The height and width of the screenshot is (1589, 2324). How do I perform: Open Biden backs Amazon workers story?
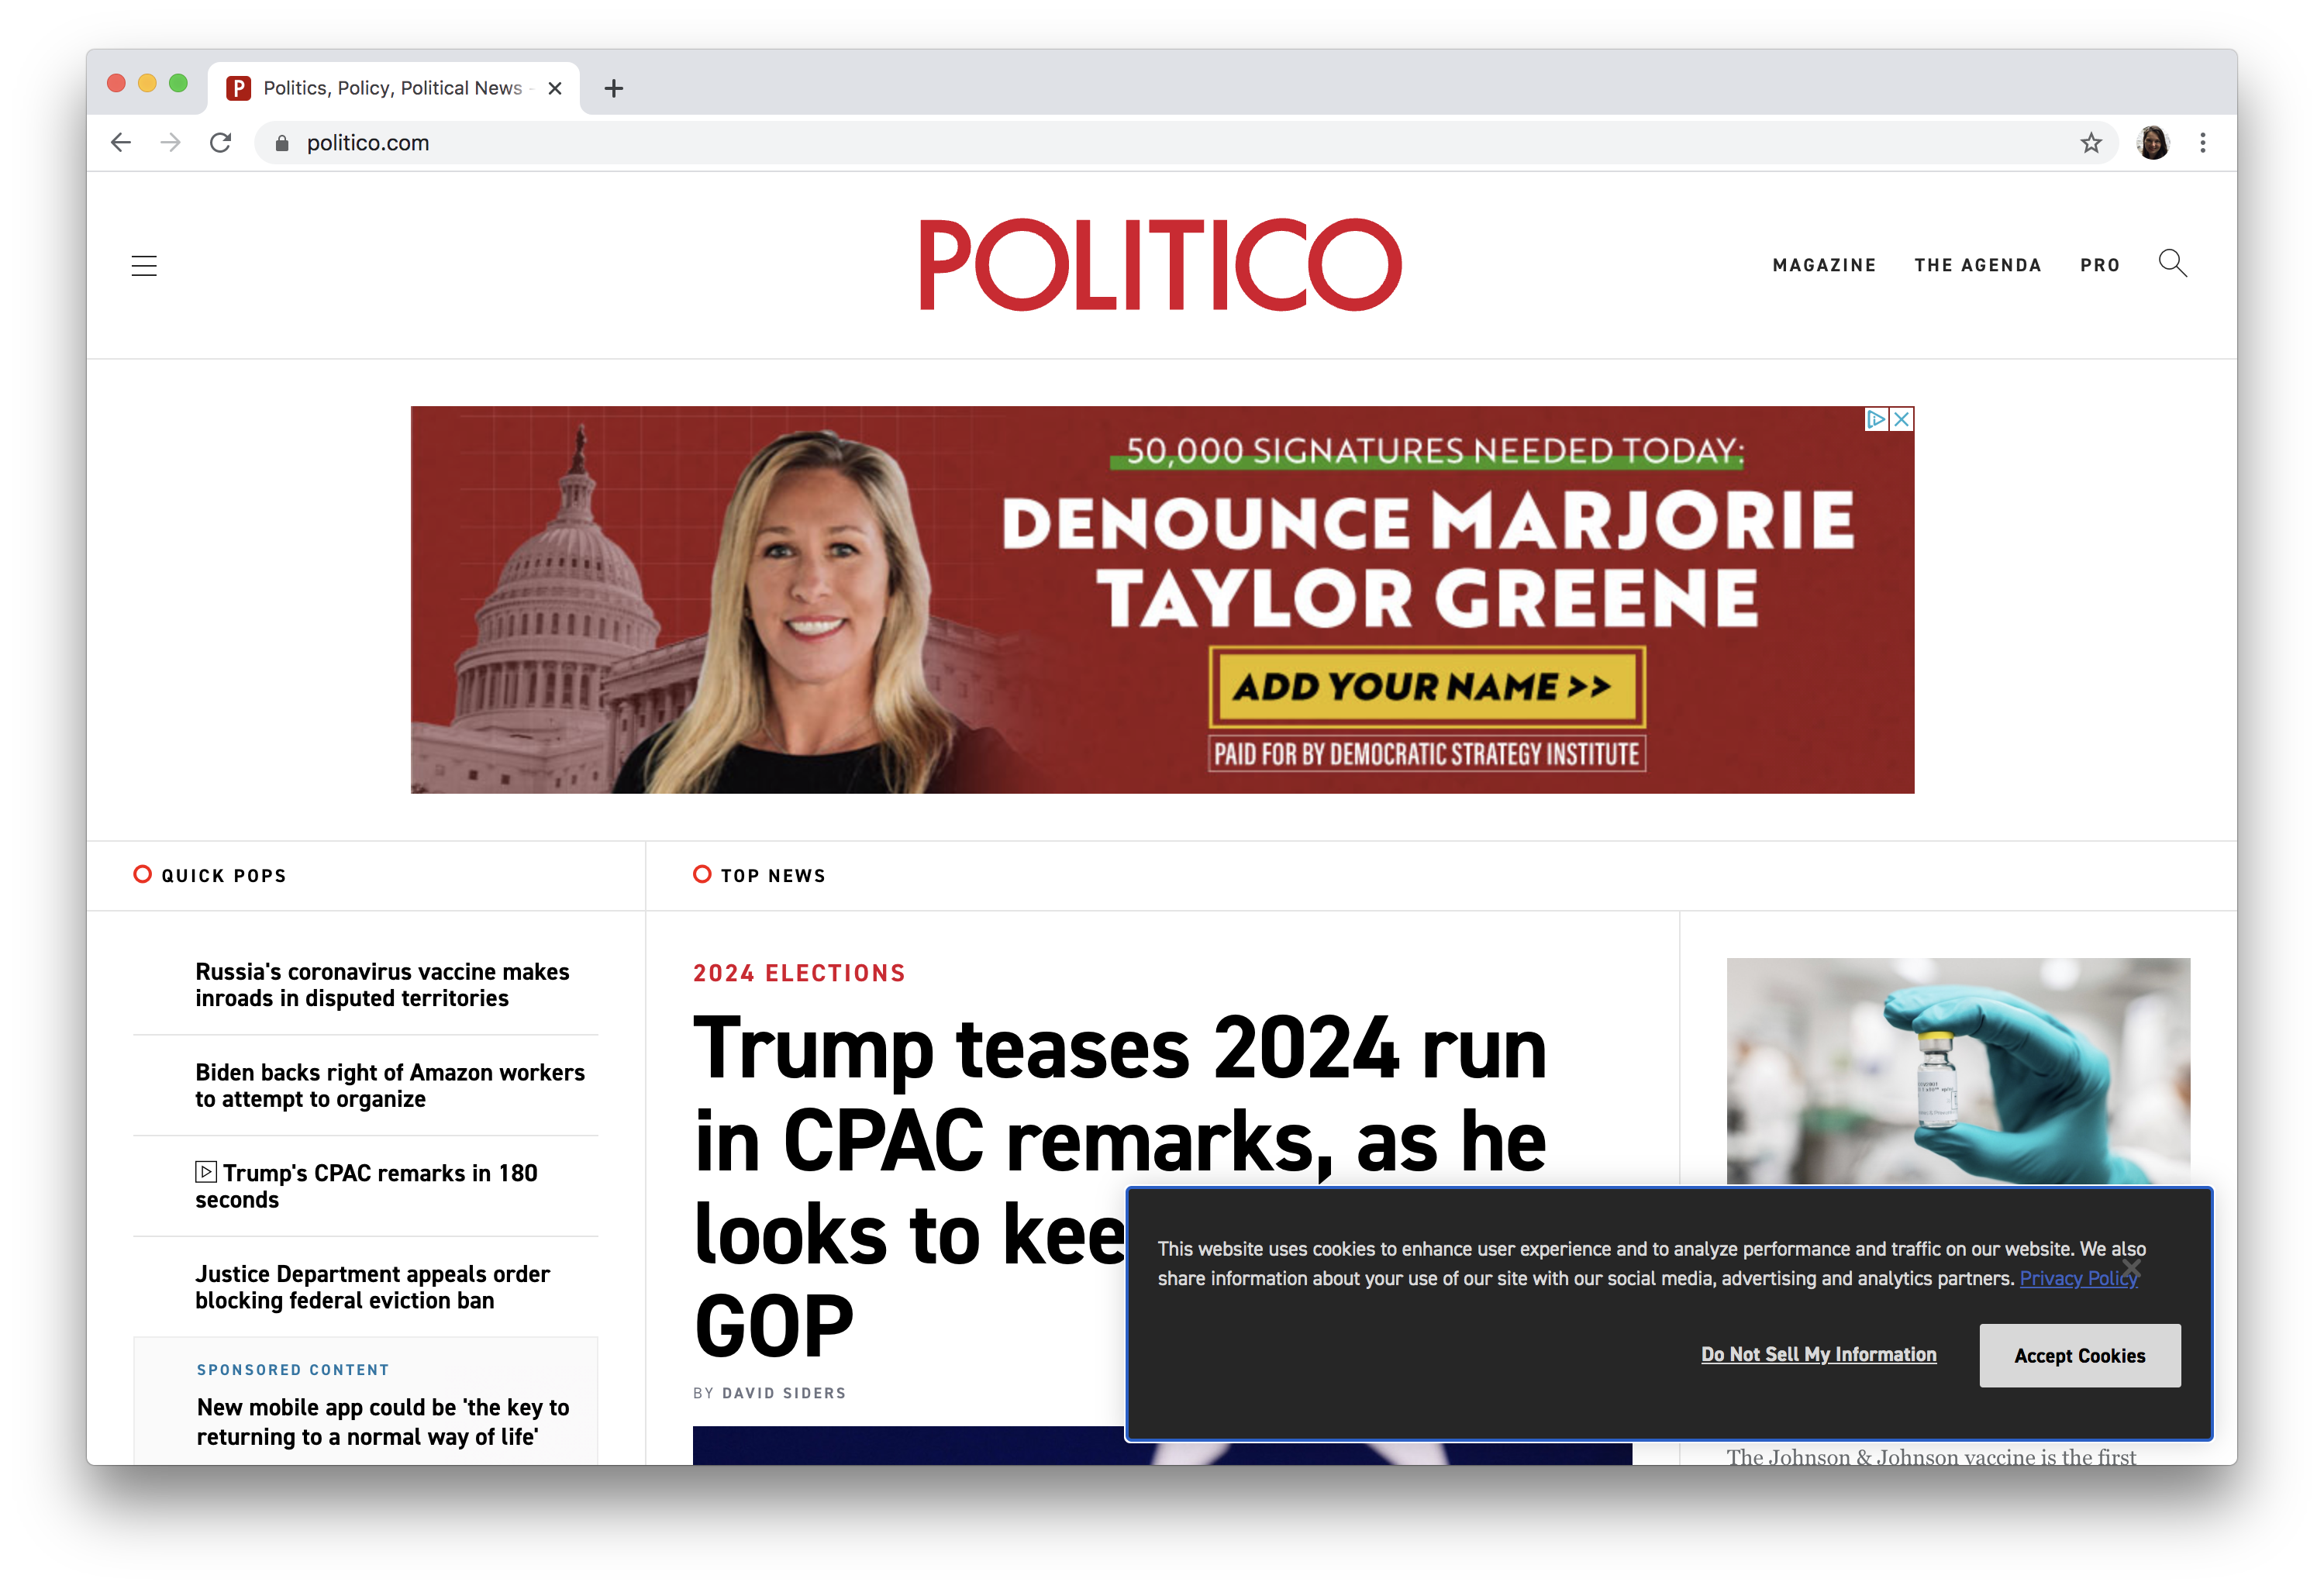(x=390, y=1085)
